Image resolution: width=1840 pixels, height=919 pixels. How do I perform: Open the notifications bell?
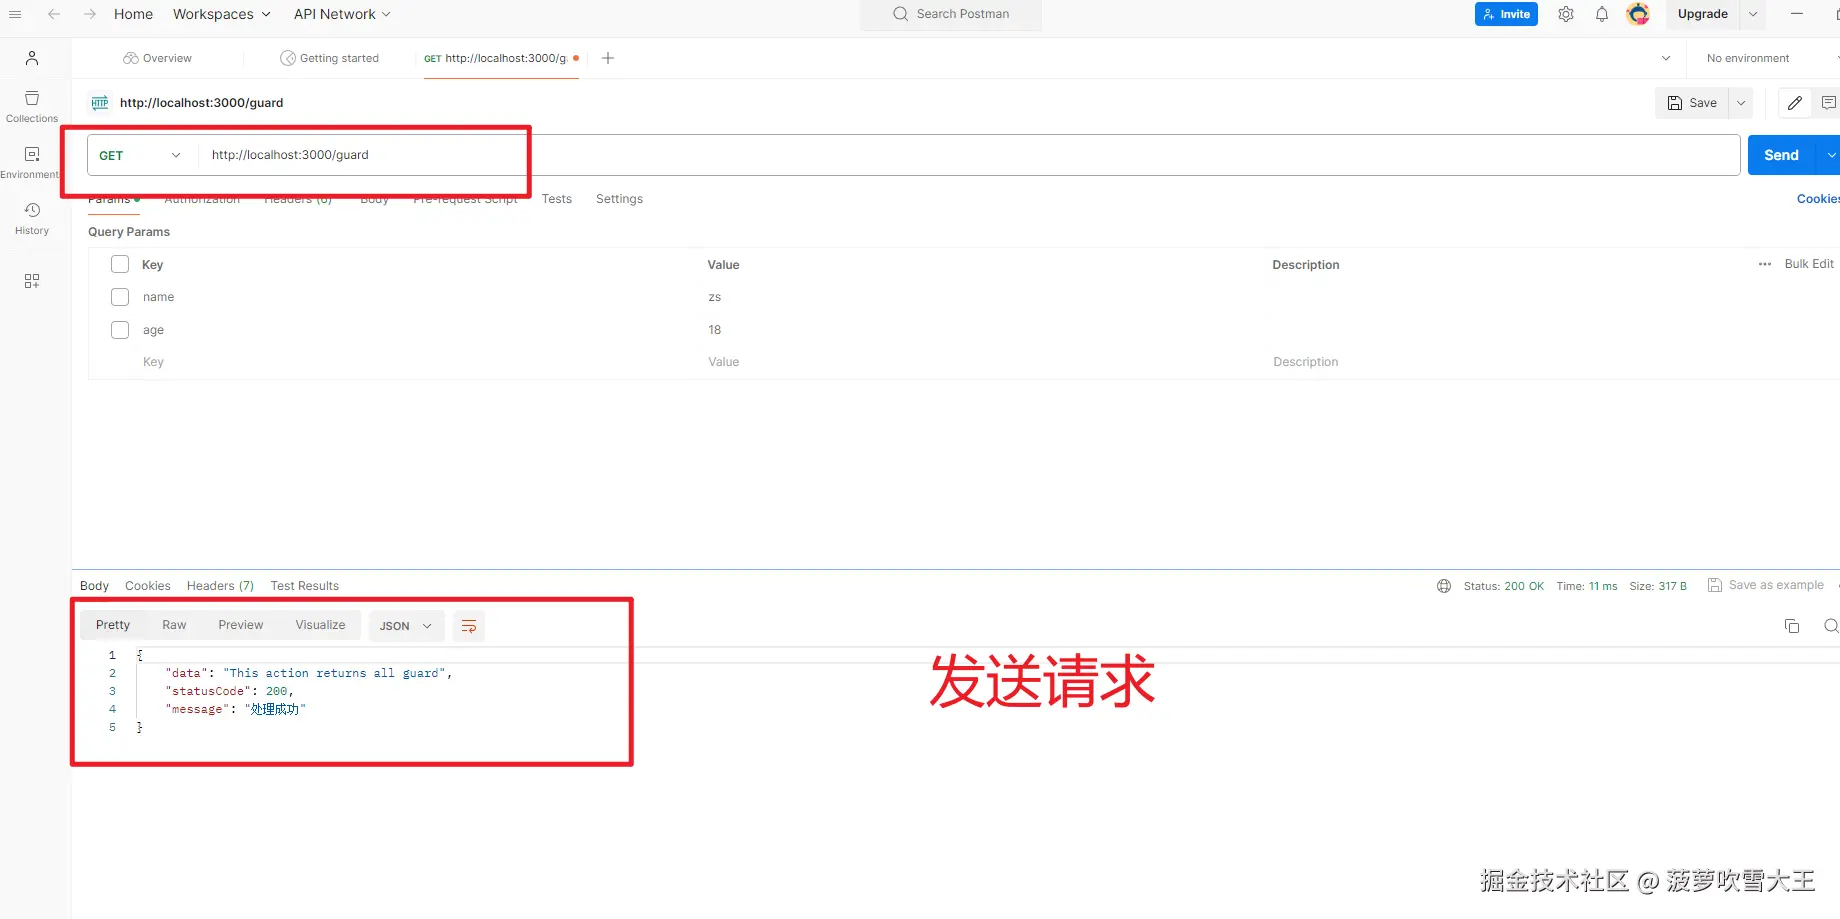point(1601,14)
